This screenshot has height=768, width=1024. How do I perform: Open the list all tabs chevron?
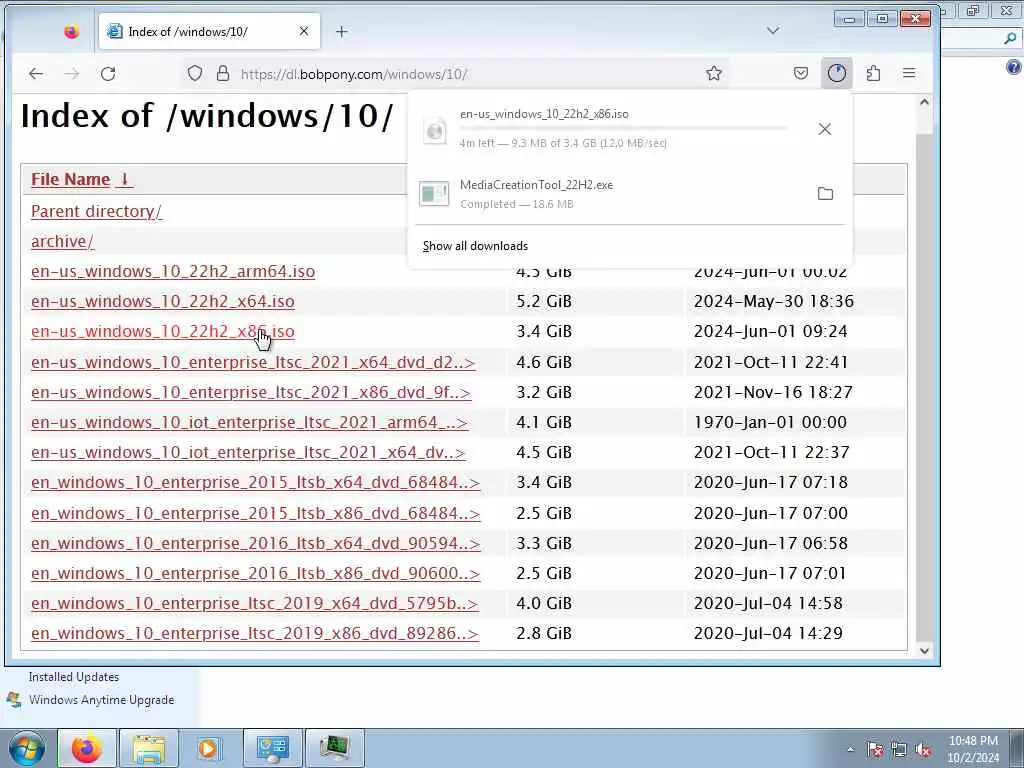click(773, 31)
